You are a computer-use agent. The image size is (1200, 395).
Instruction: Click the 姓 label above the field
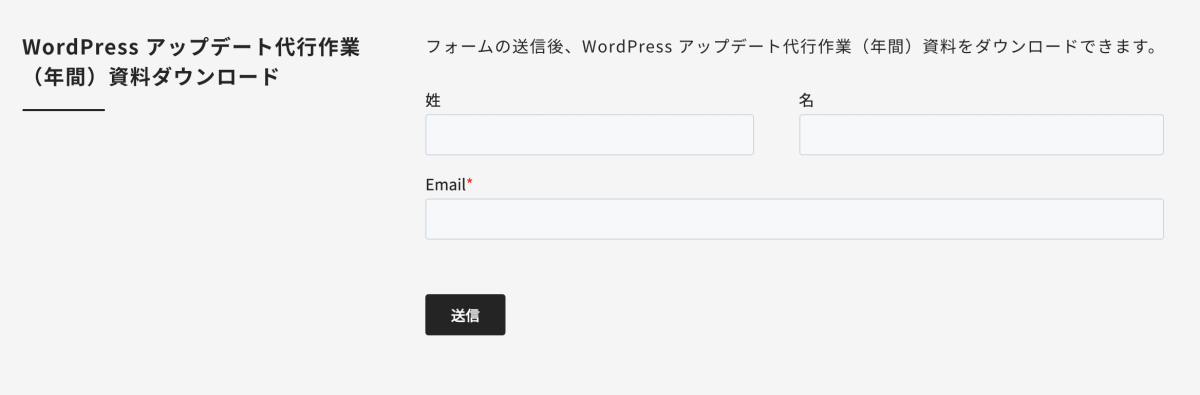(x=433, y=100)
